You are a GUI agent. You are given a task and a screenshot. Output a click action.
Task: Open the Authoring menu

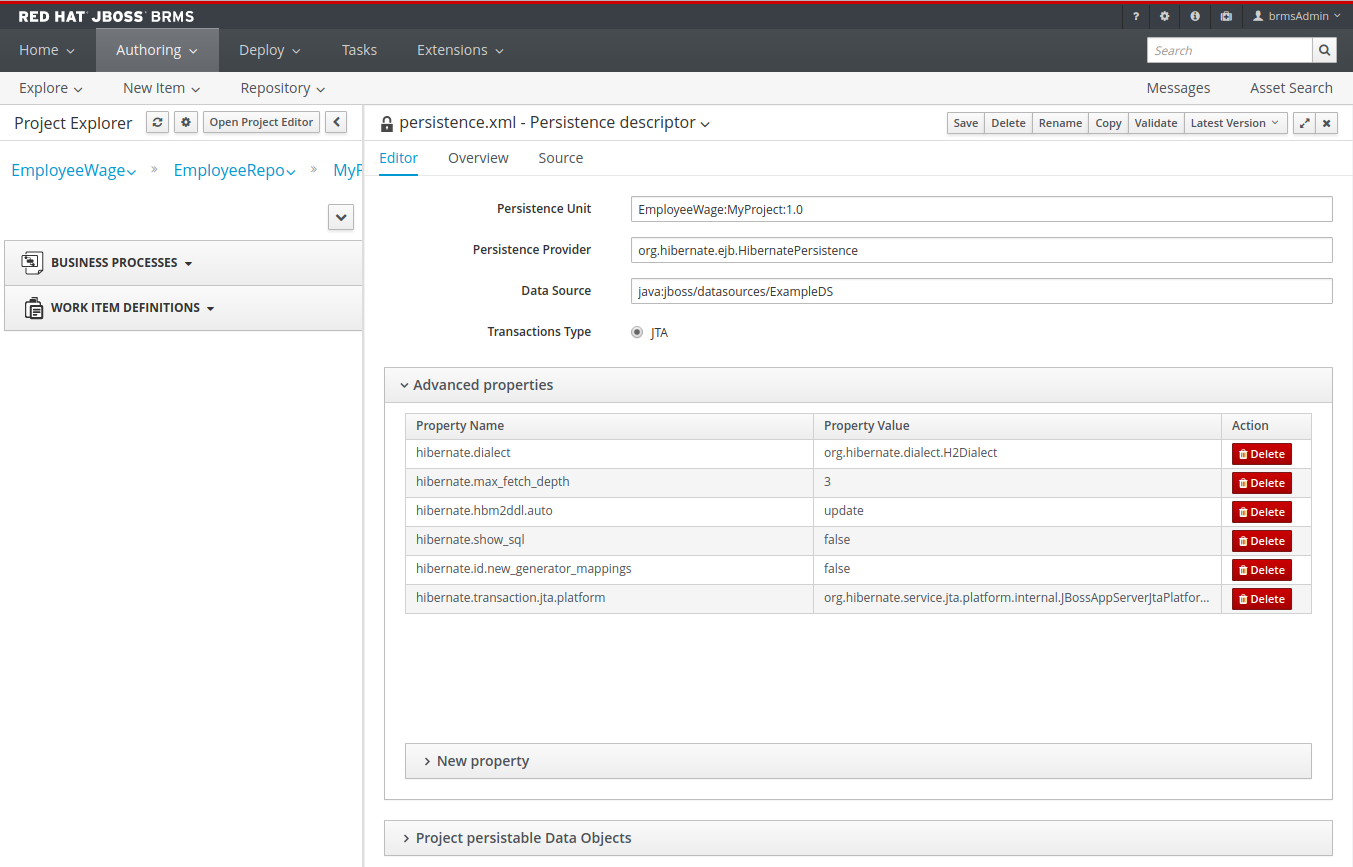tap(157, 50)
